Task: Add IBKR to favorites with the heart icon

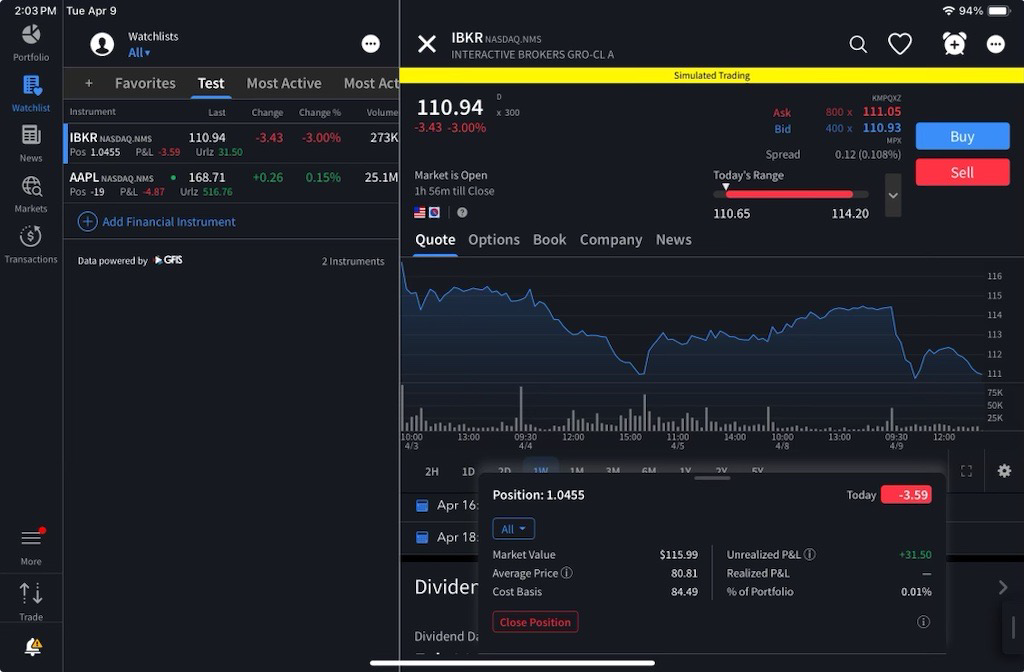Action: coord(900,44)
